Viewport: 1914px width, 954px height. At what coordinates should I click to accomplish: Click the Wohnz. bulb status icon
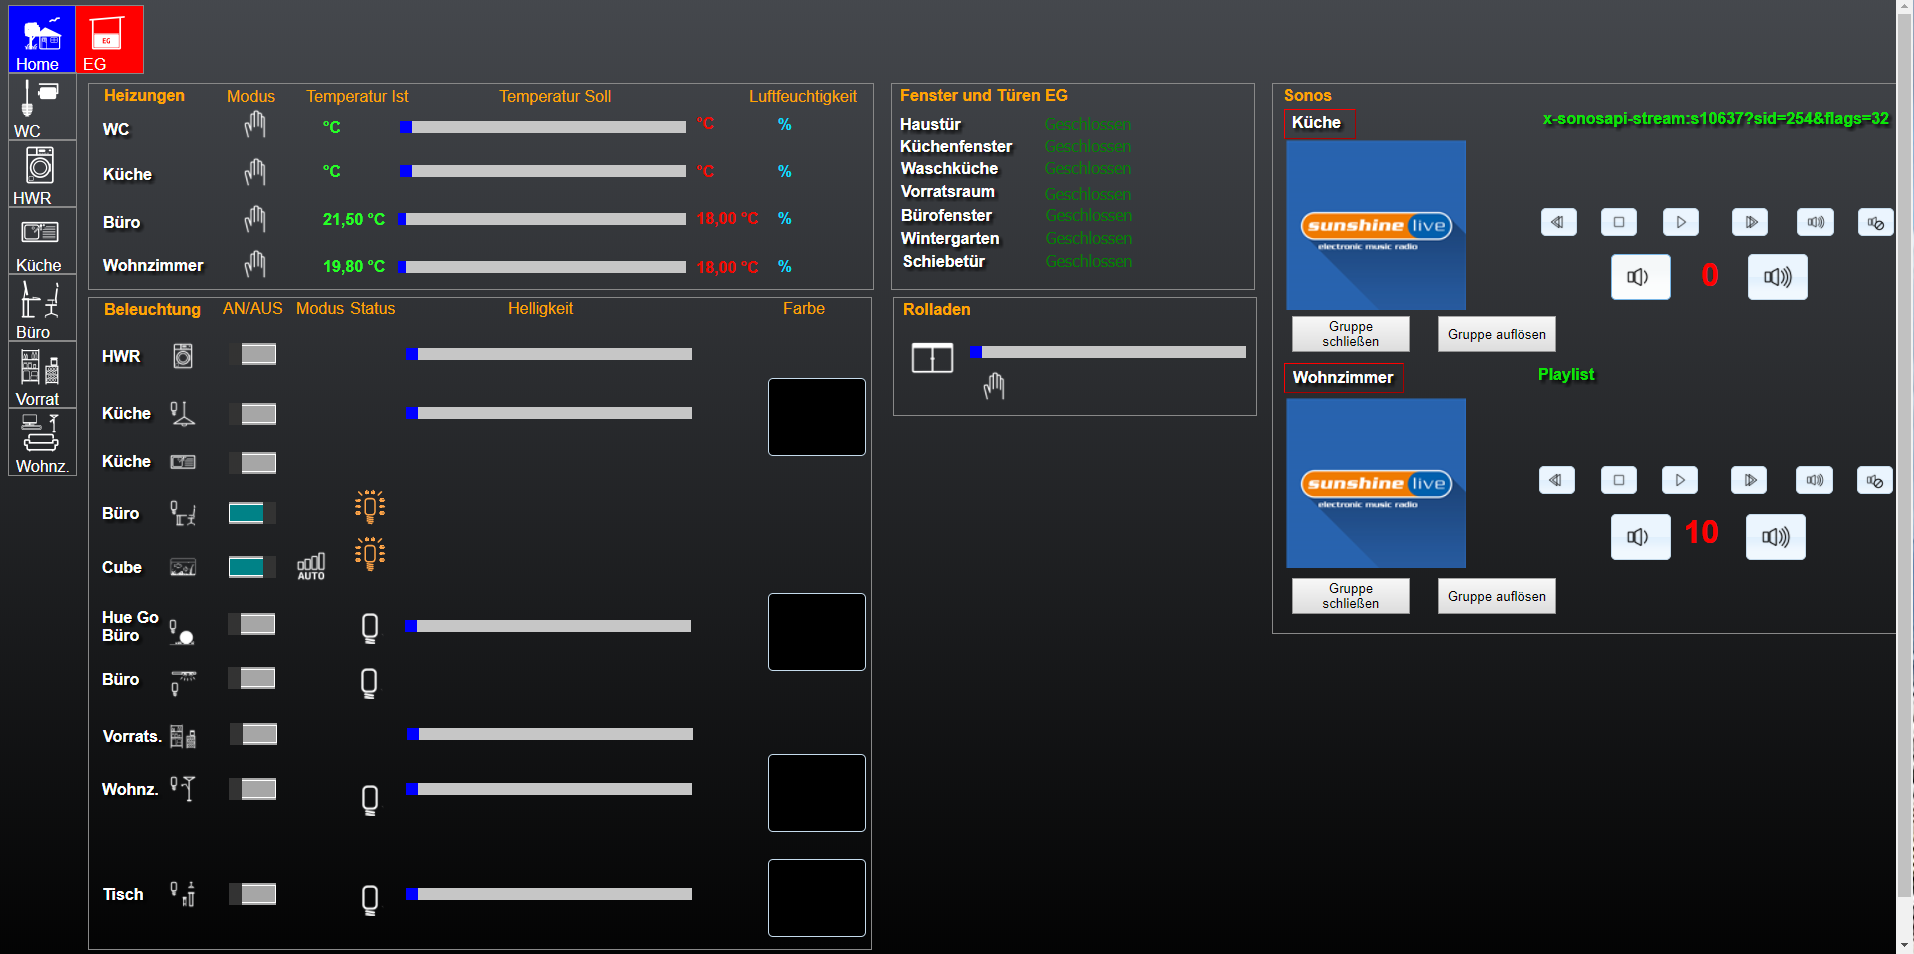tap(370, 800)
